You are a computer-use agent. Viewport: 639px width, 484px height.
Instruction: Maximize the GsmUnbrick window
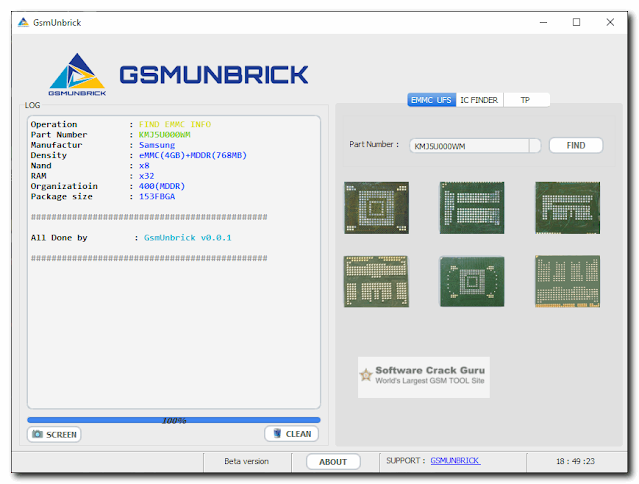pos(576,22)
